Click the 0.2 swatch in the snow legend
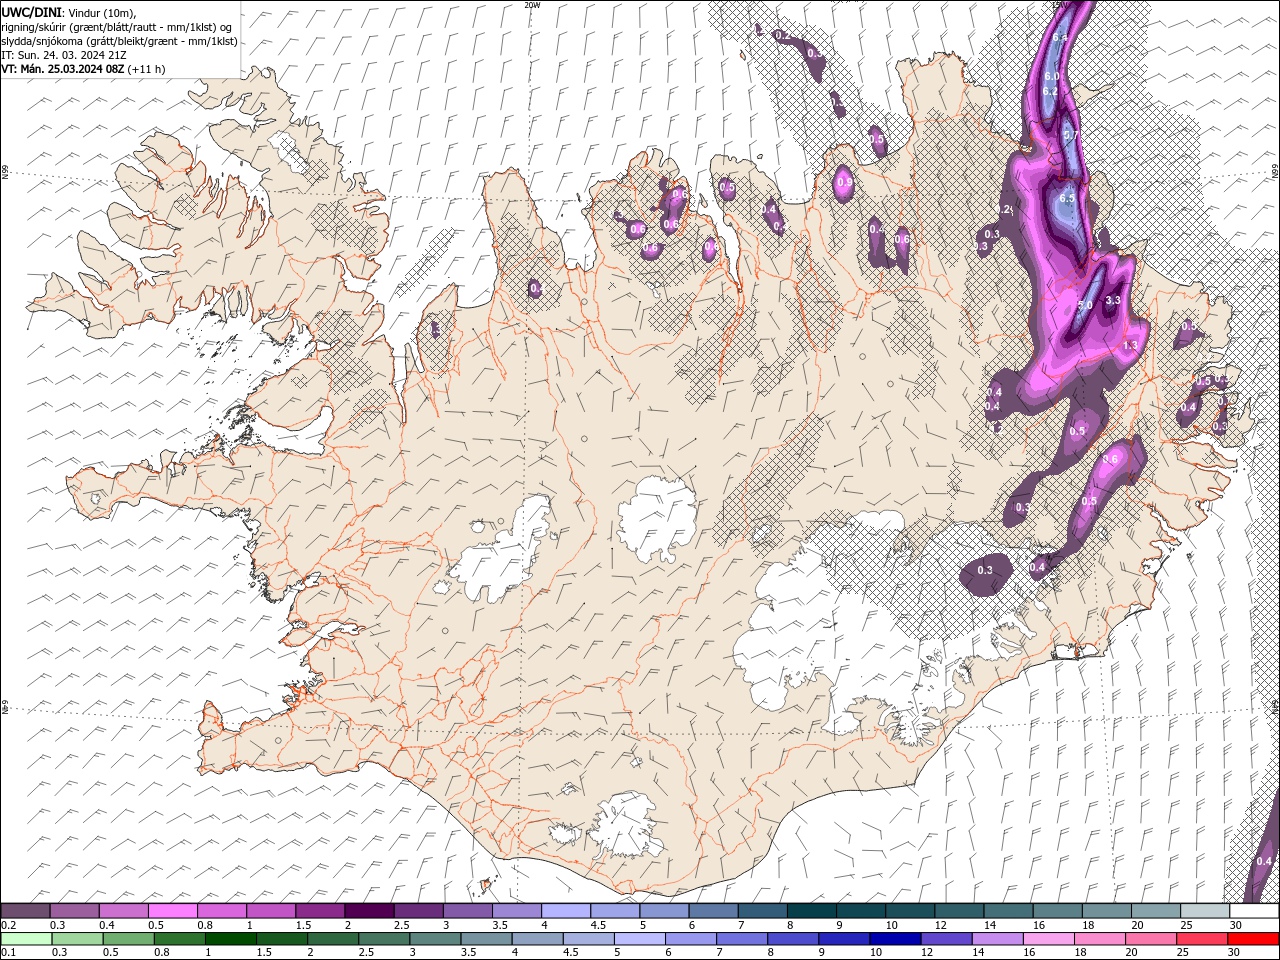The image size is (1280, 960). tap(26, 911)
